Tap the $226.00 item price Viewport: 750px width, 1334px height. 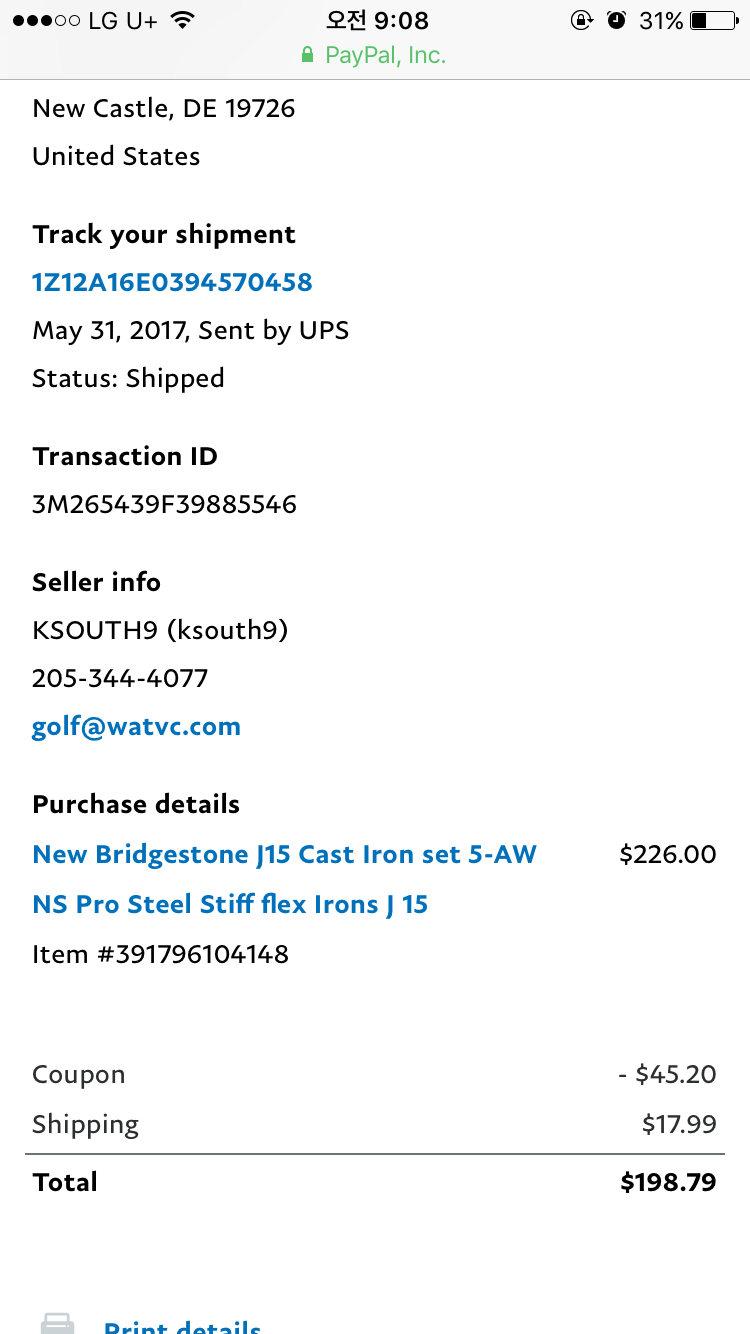[668, 854]
